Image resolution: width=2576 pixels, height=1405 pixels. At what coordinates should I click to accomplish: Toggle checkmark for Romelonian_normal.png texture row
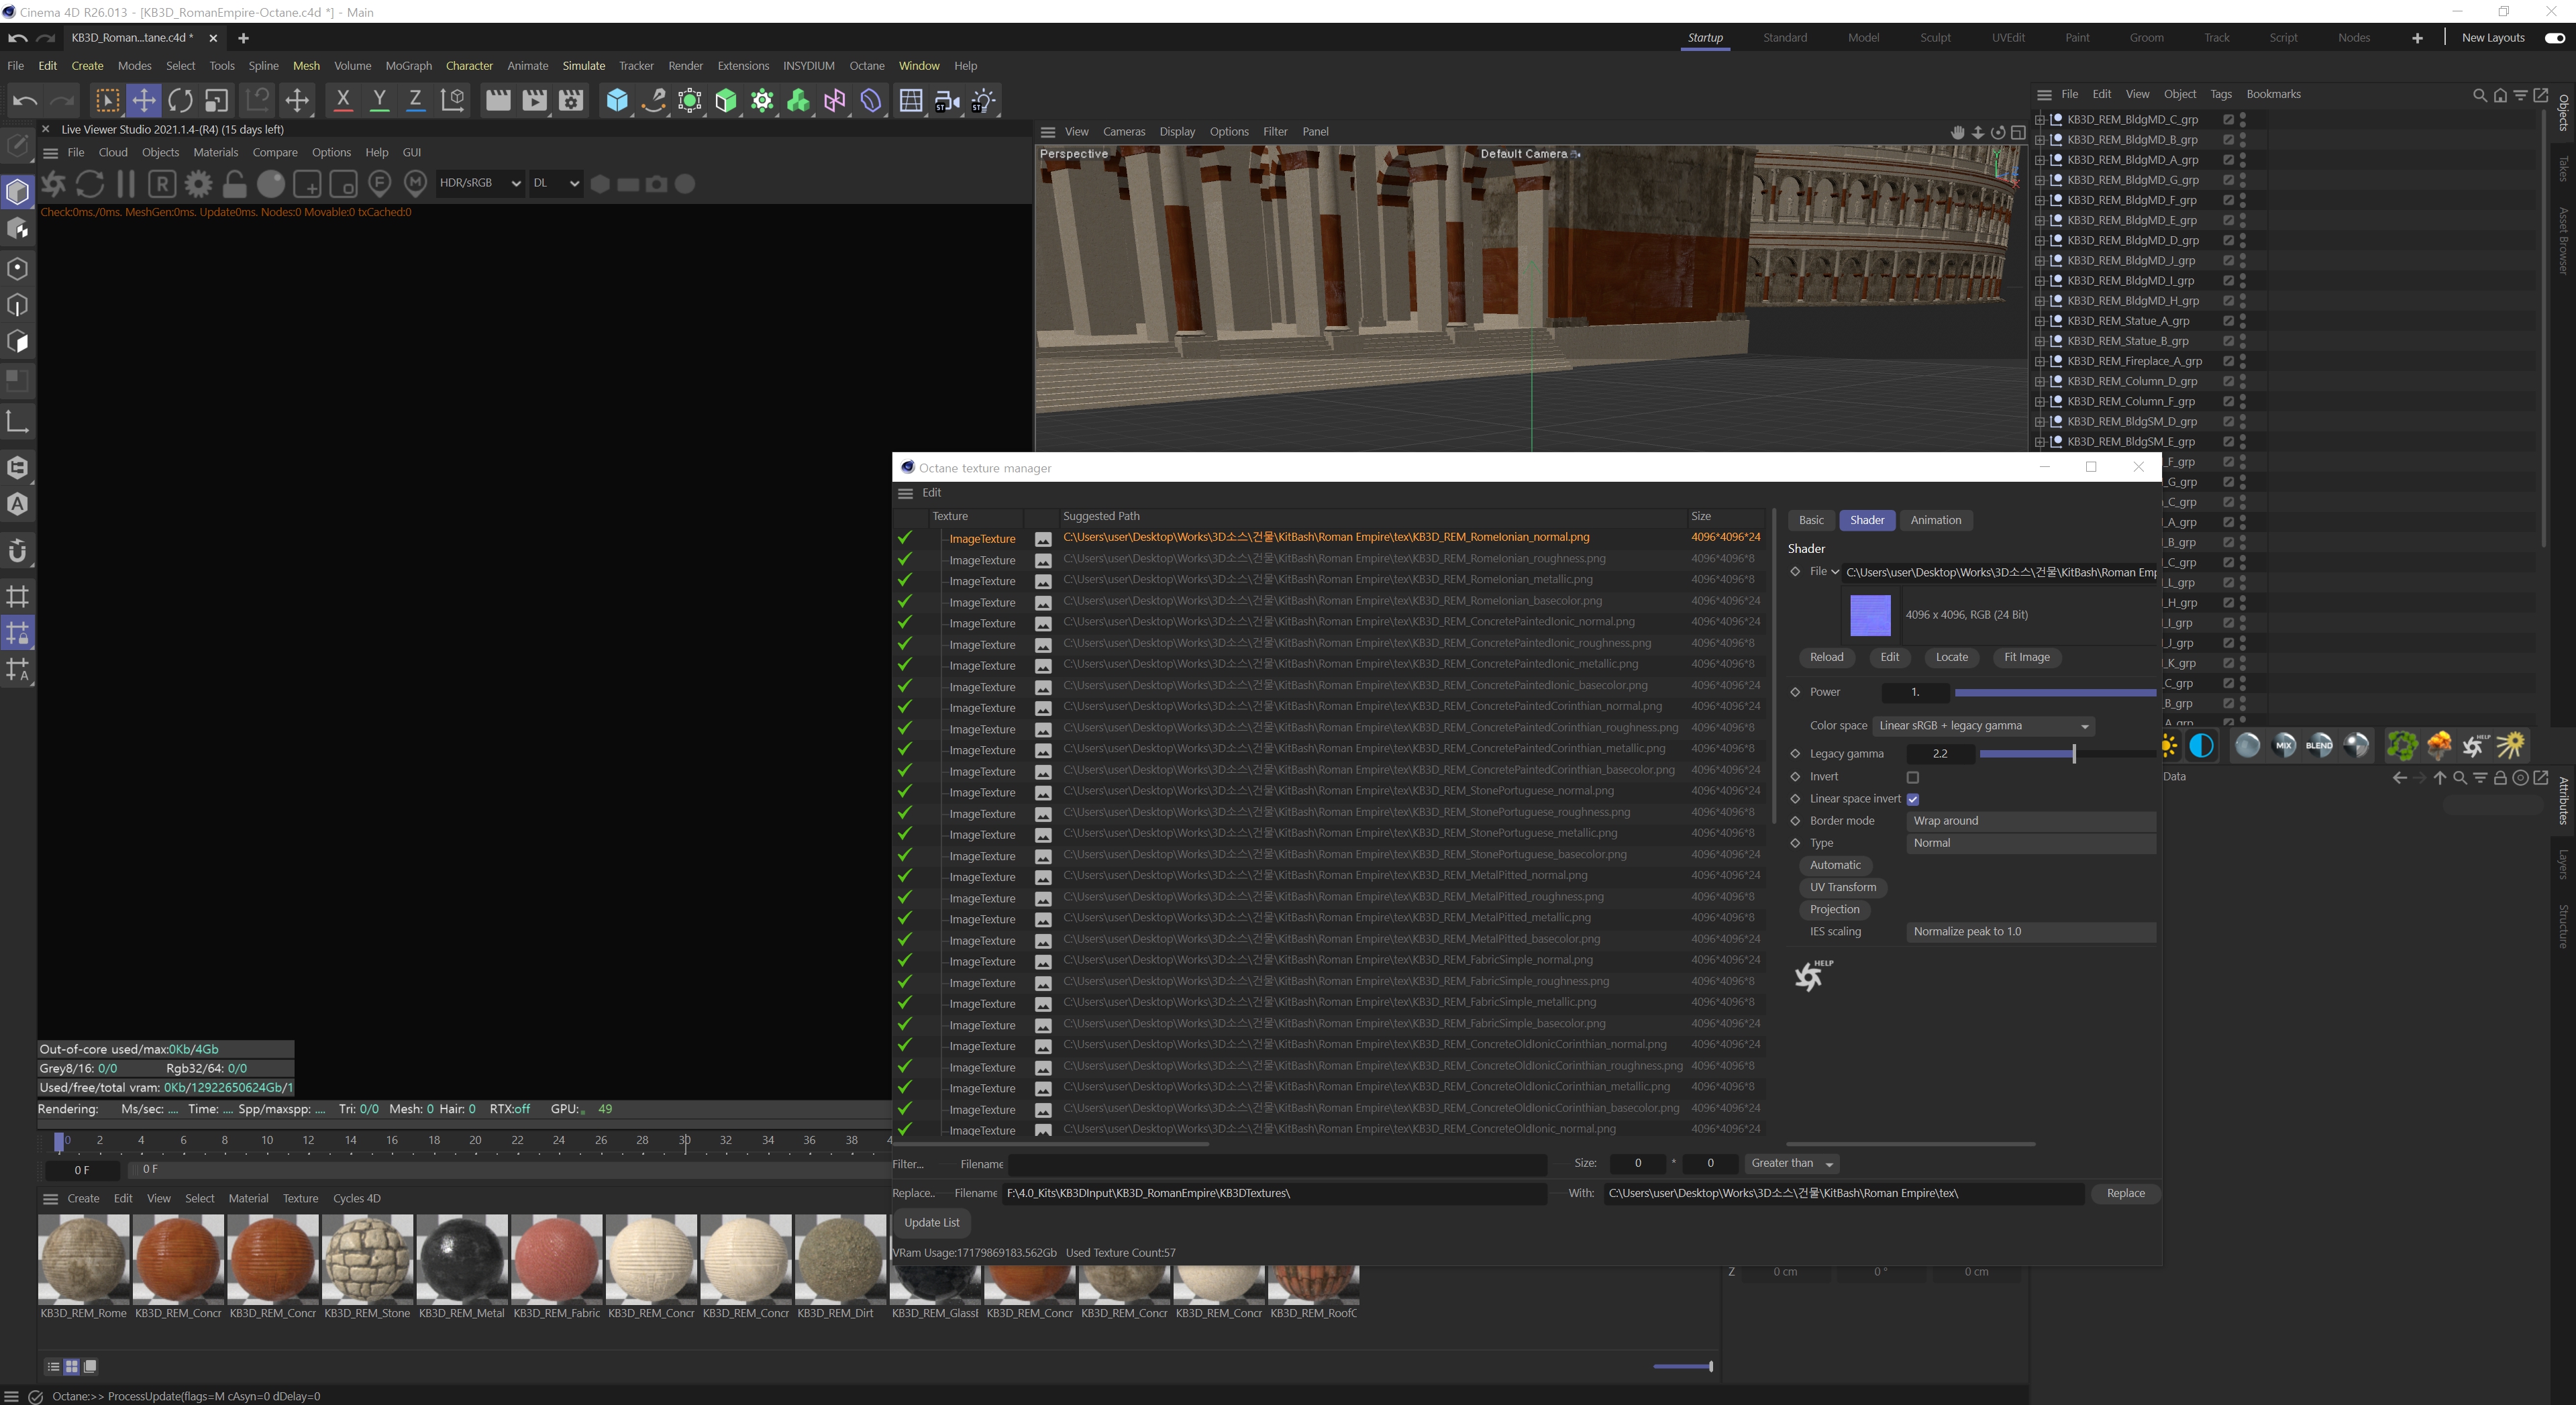(905, 538)
